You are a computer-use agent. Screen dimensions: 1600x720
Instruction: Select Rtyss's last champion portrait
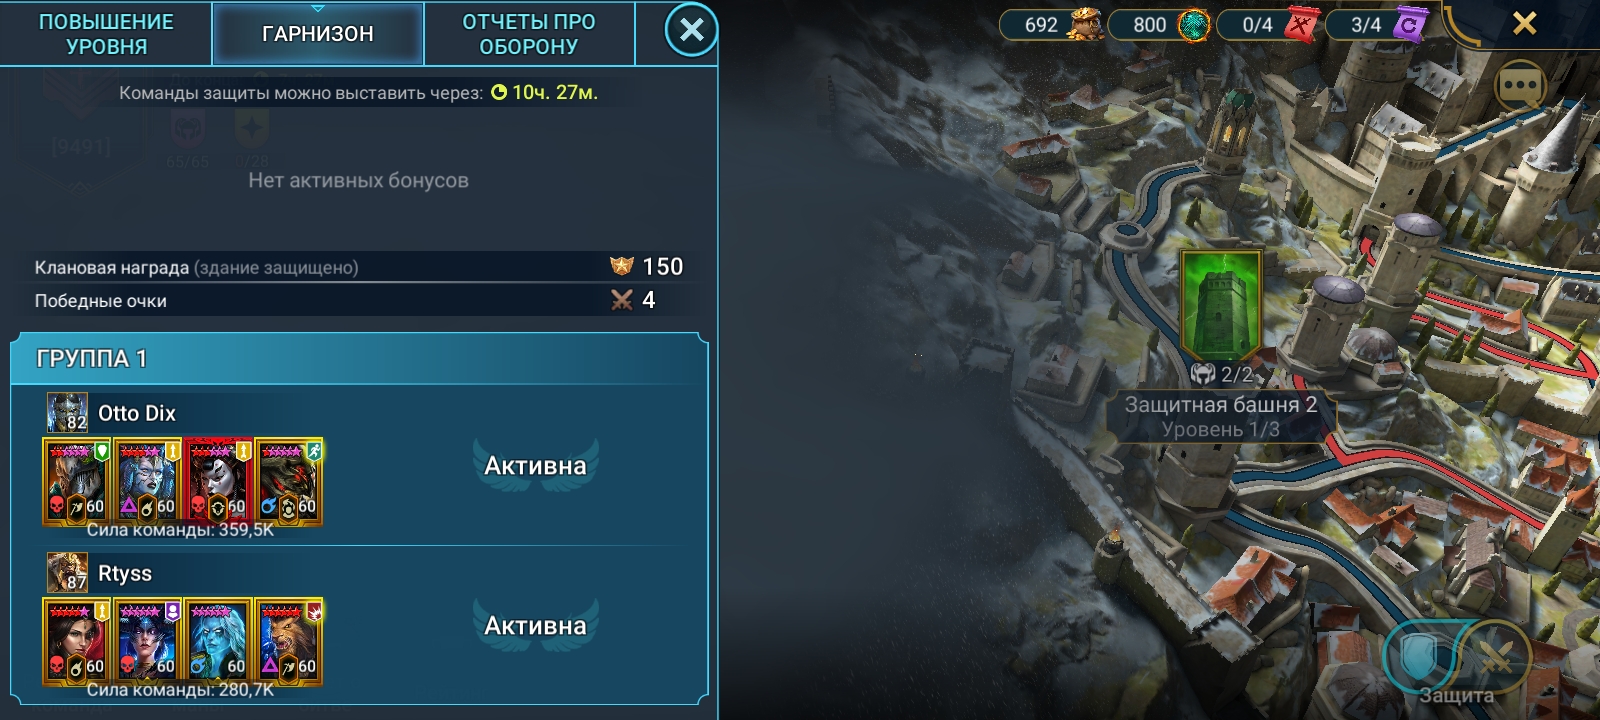[289, 641]
